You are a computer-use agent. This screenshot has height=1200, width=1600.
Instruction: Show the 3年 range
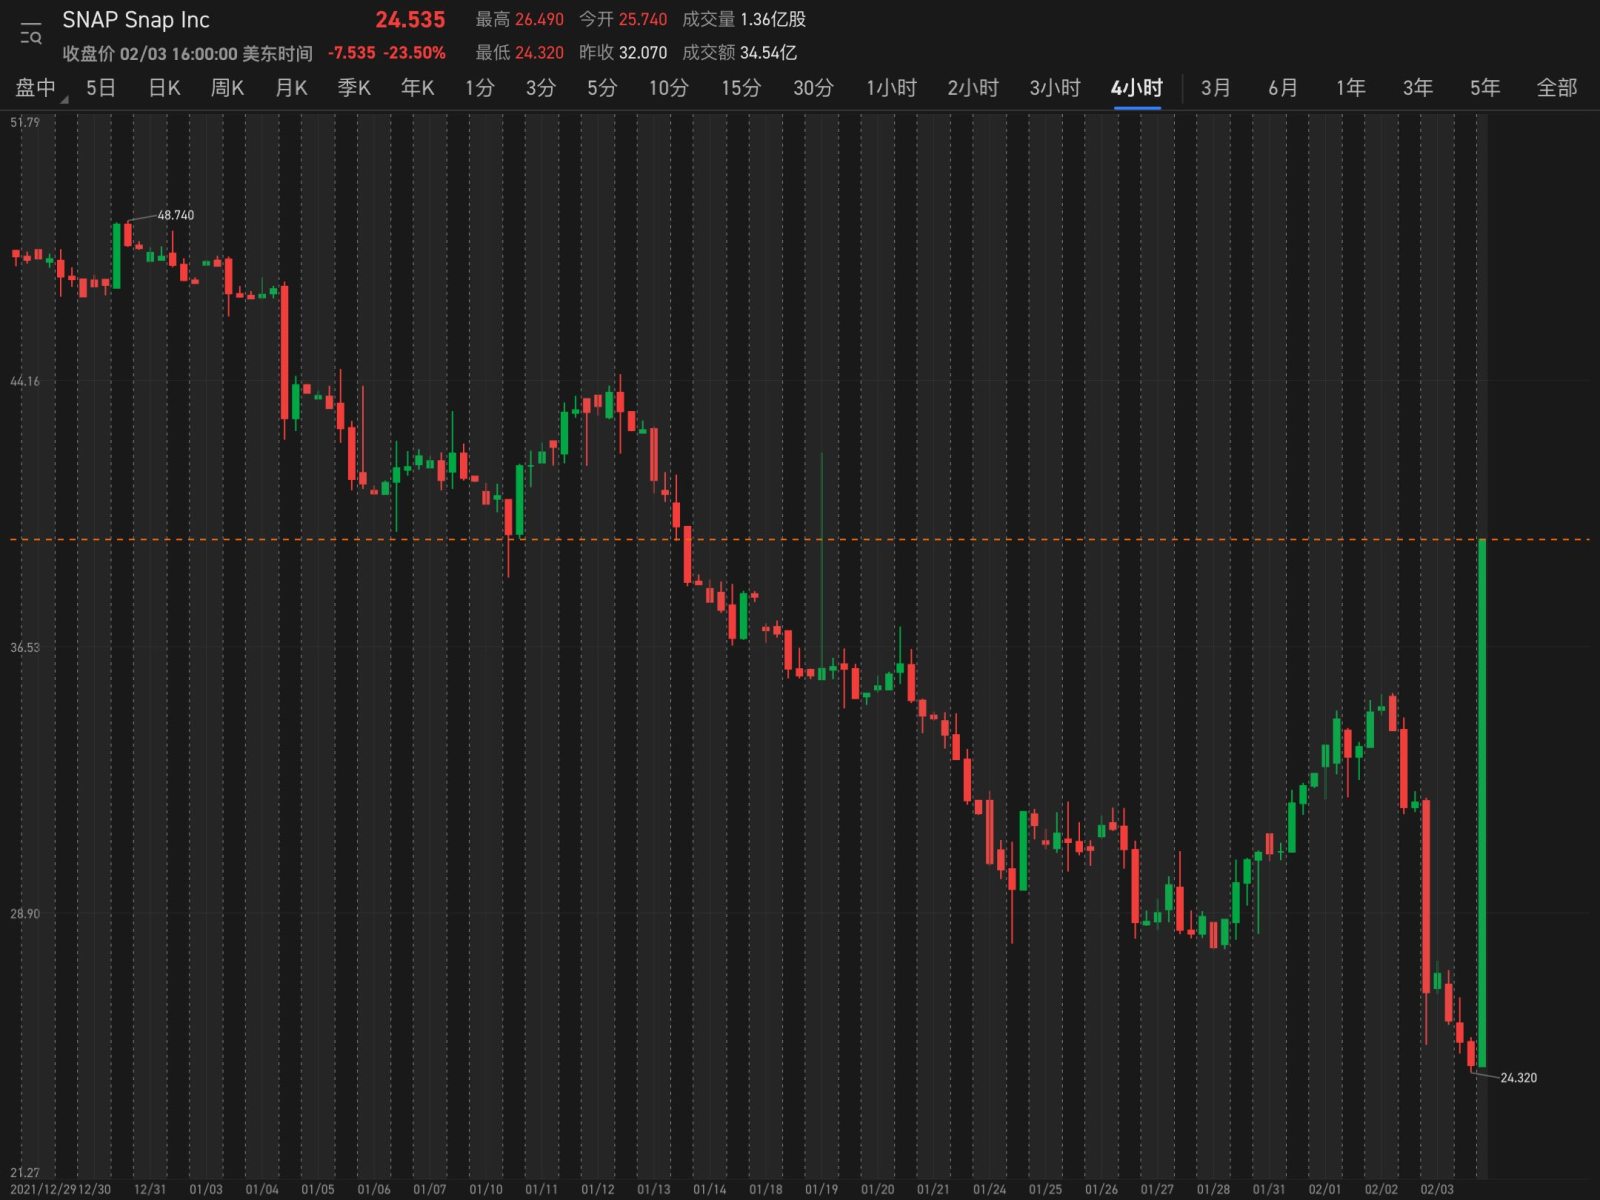tap(1417, 88)
